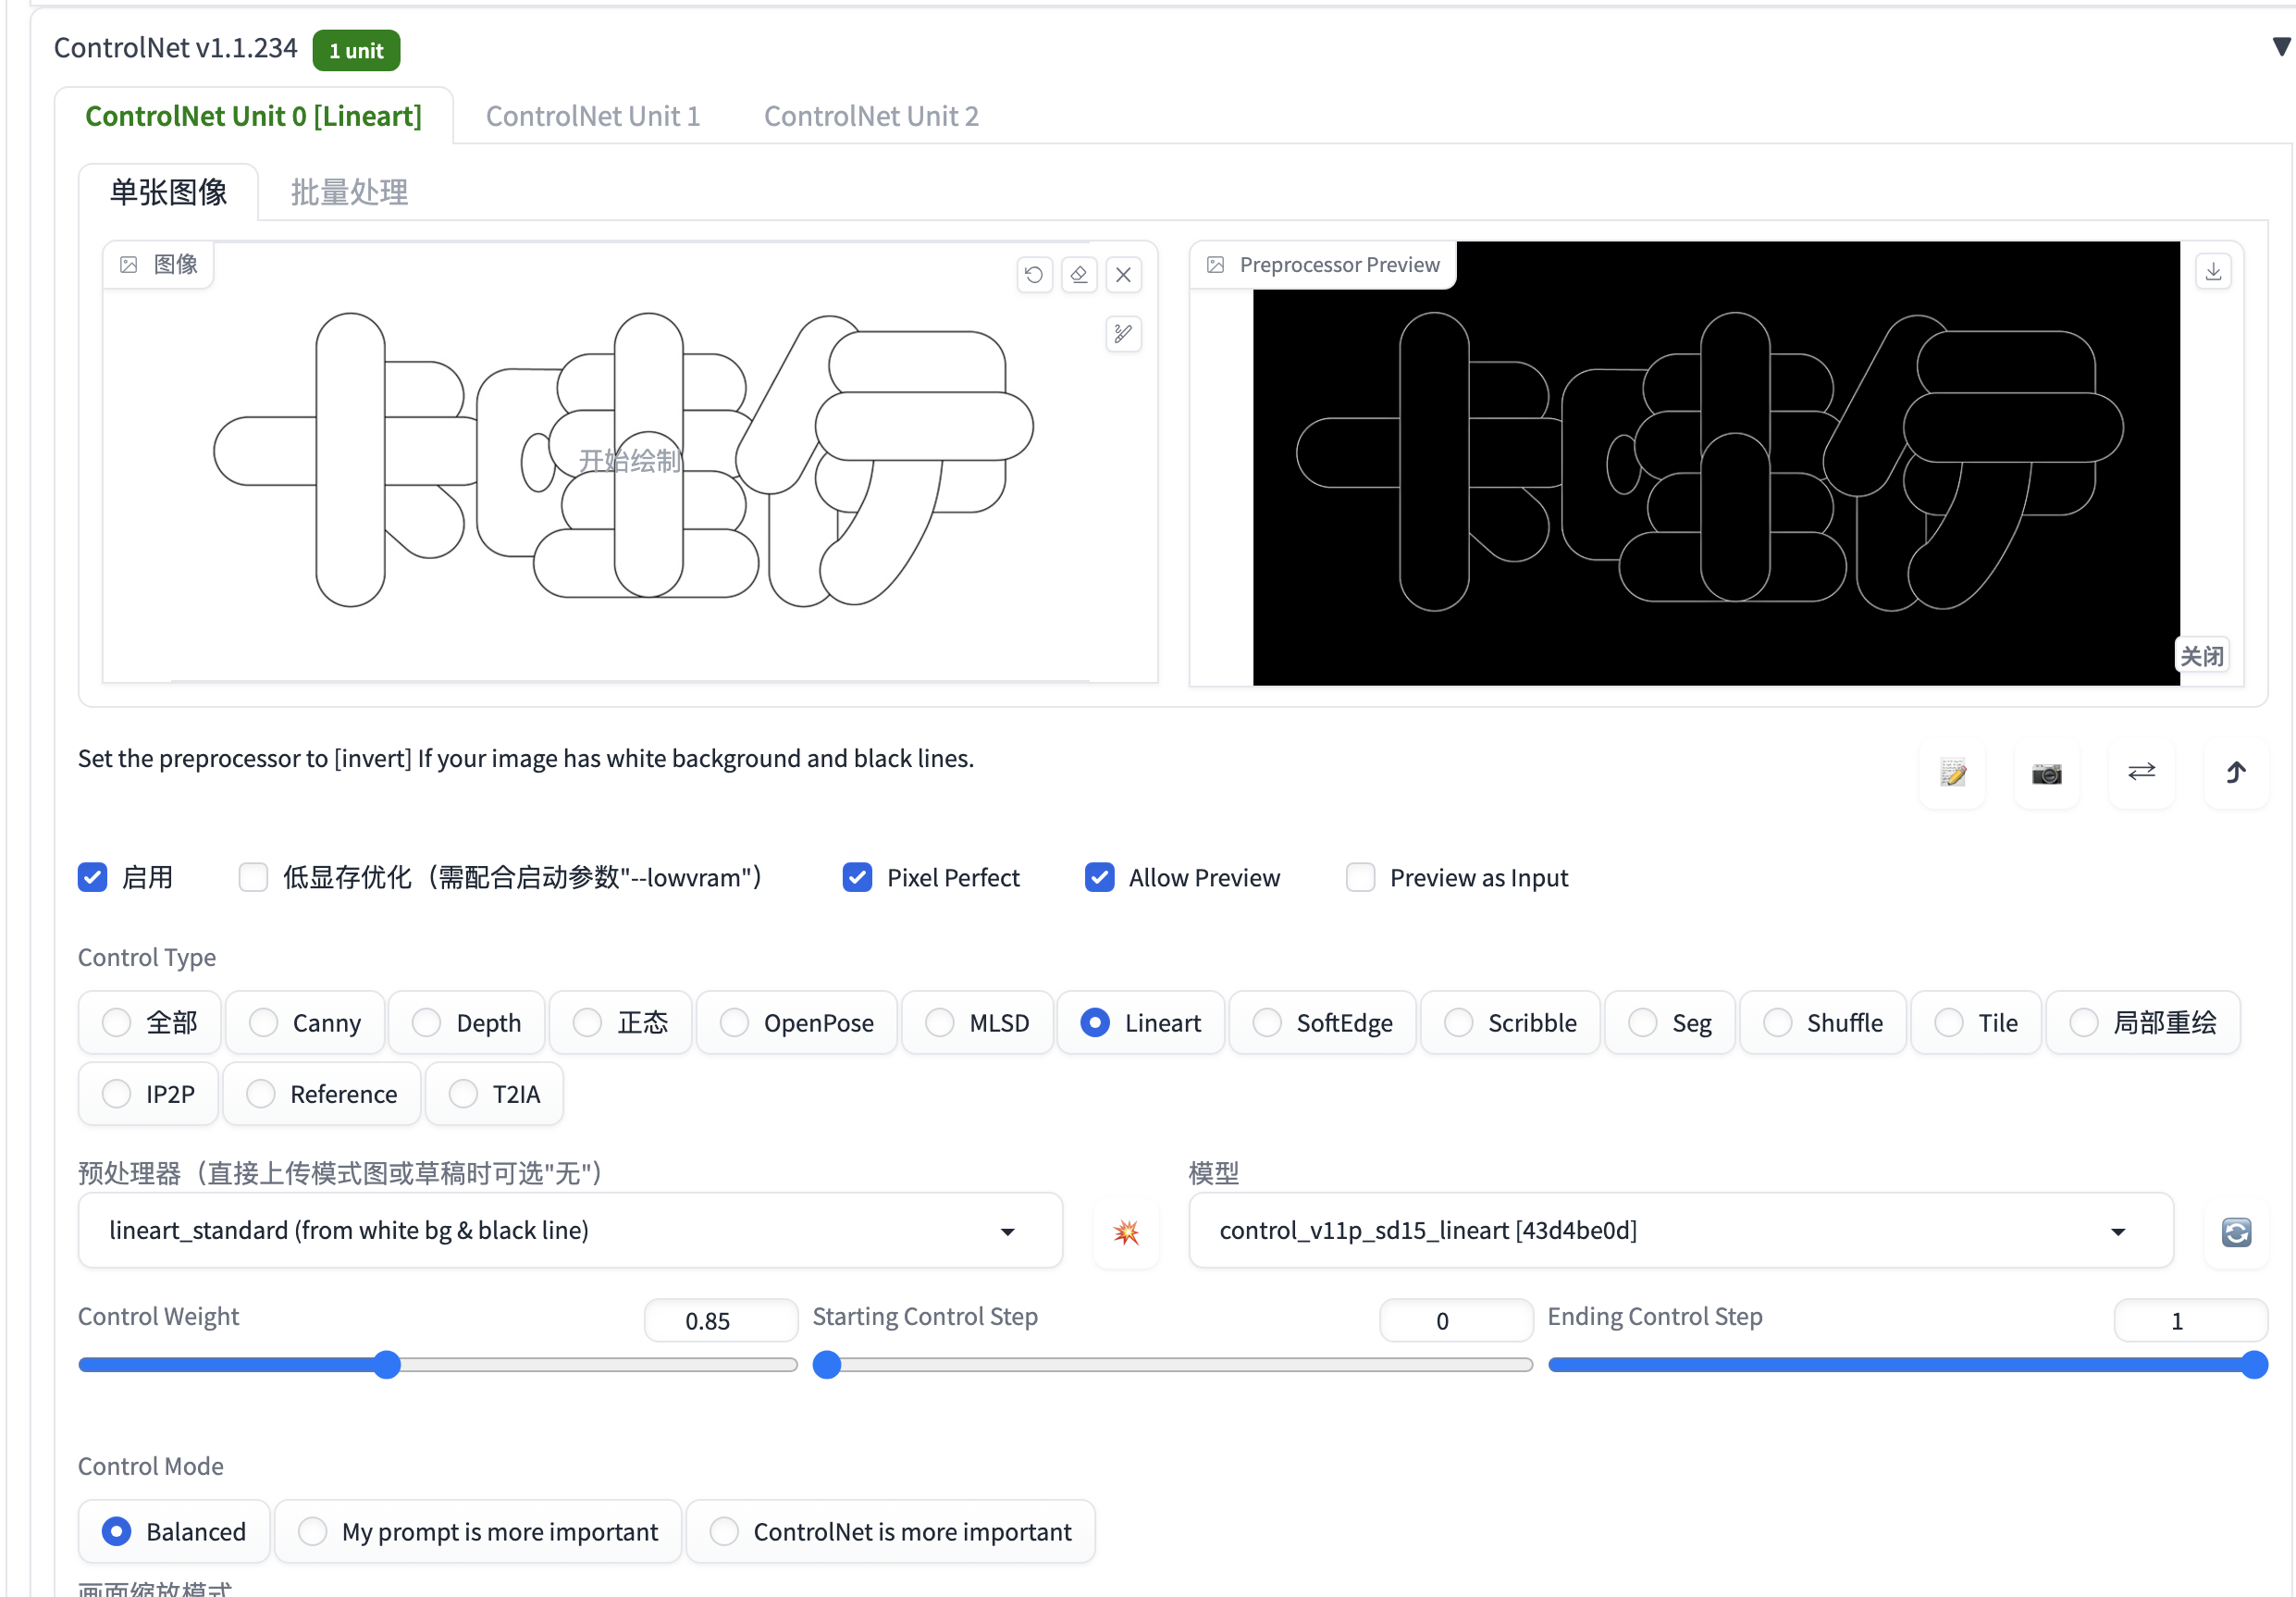
Task: Open the preprocessor lineart_standard dropdown
Action: pos(570,1230)
